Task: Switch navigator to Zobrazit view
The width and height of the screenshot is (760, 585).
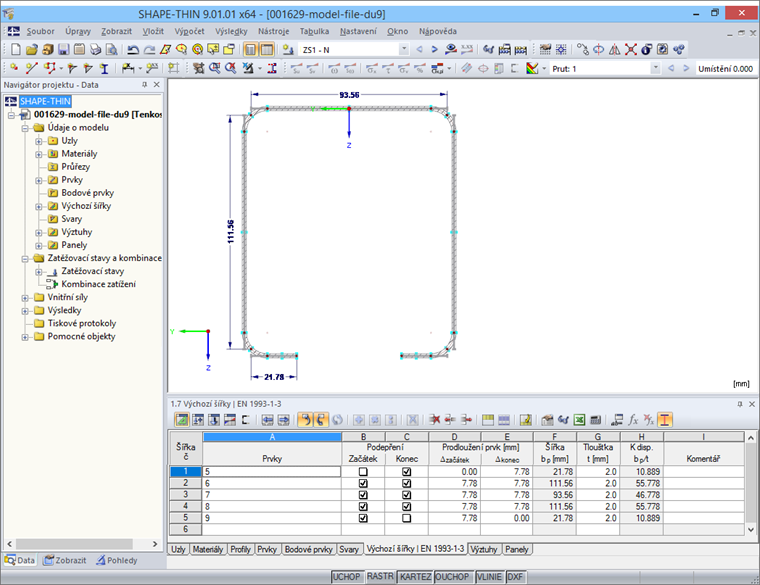Action: click(x=65, y=560)
